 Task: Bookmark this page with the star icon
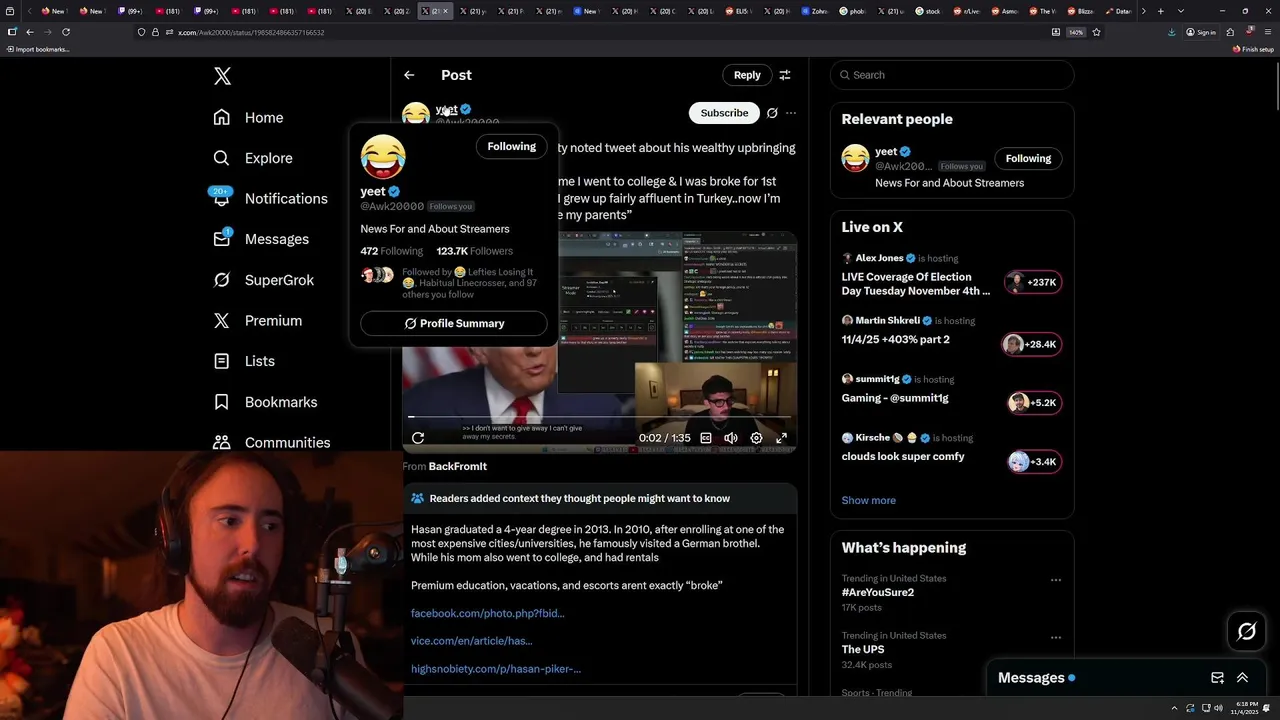(1096, 32)
